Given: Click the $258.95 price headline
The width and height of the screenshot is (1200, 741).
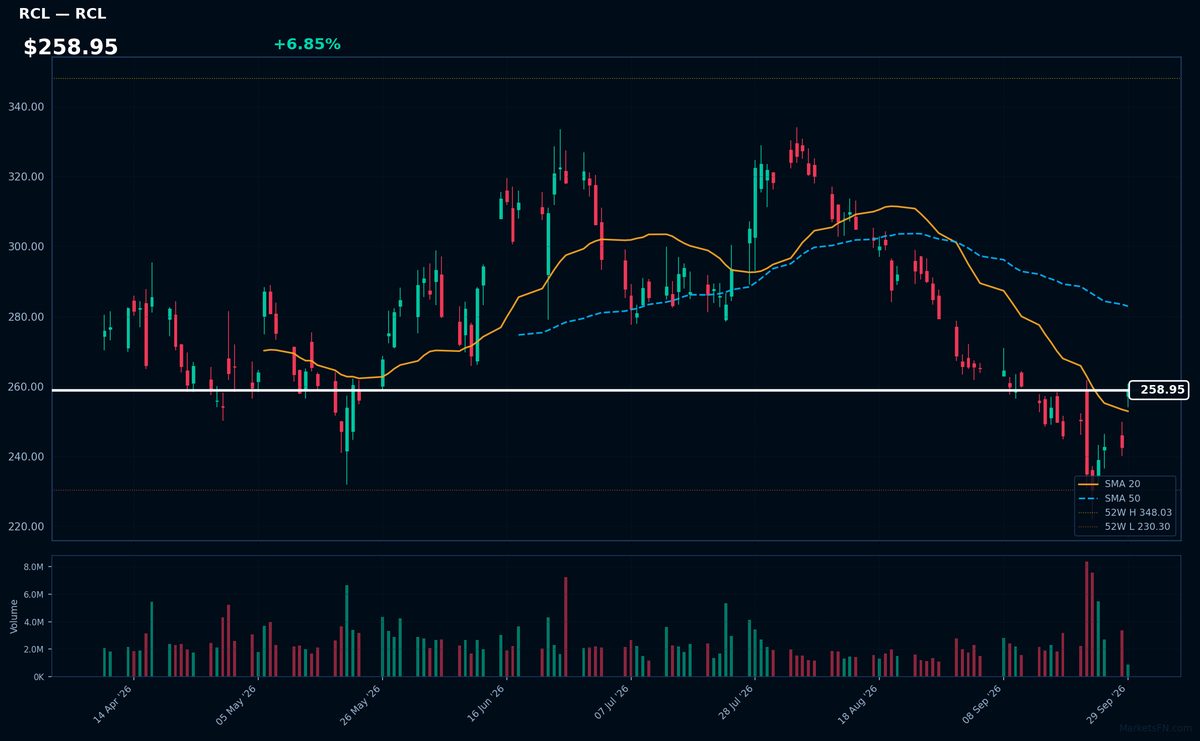Looking at the screenshot, I should (x=71, y=47).
